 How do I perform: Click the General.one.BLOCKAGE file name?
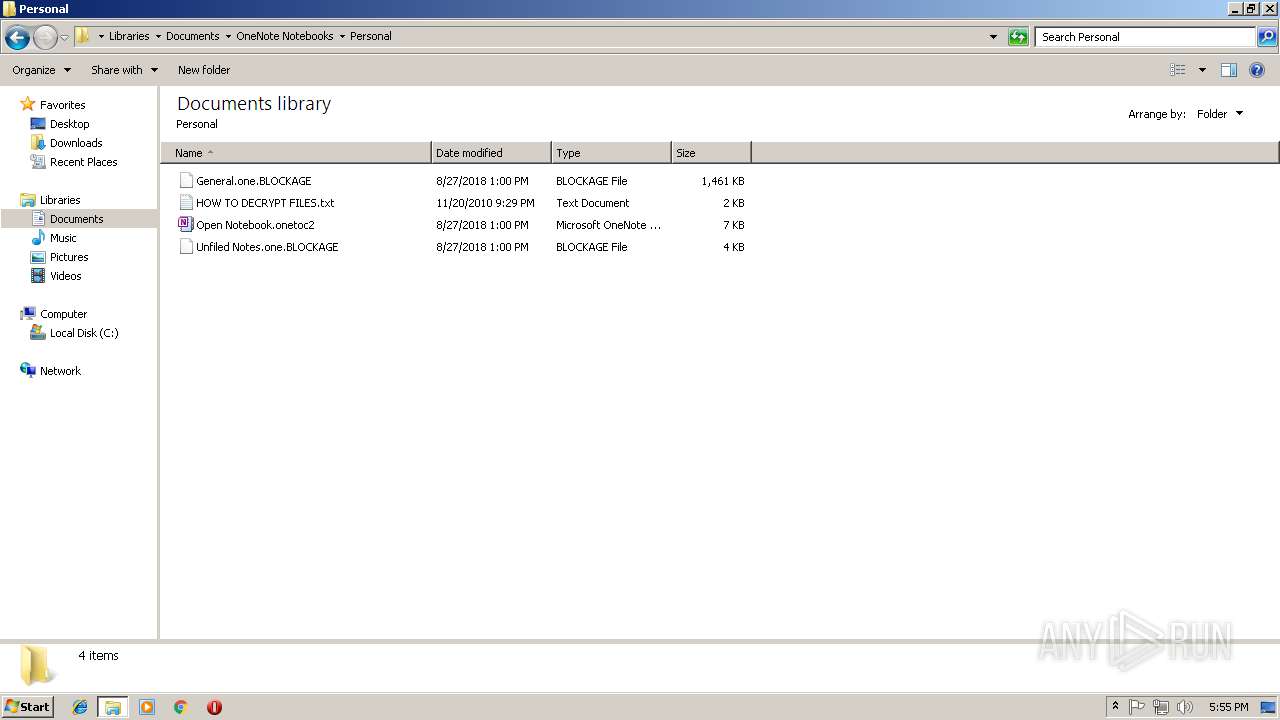254,181
